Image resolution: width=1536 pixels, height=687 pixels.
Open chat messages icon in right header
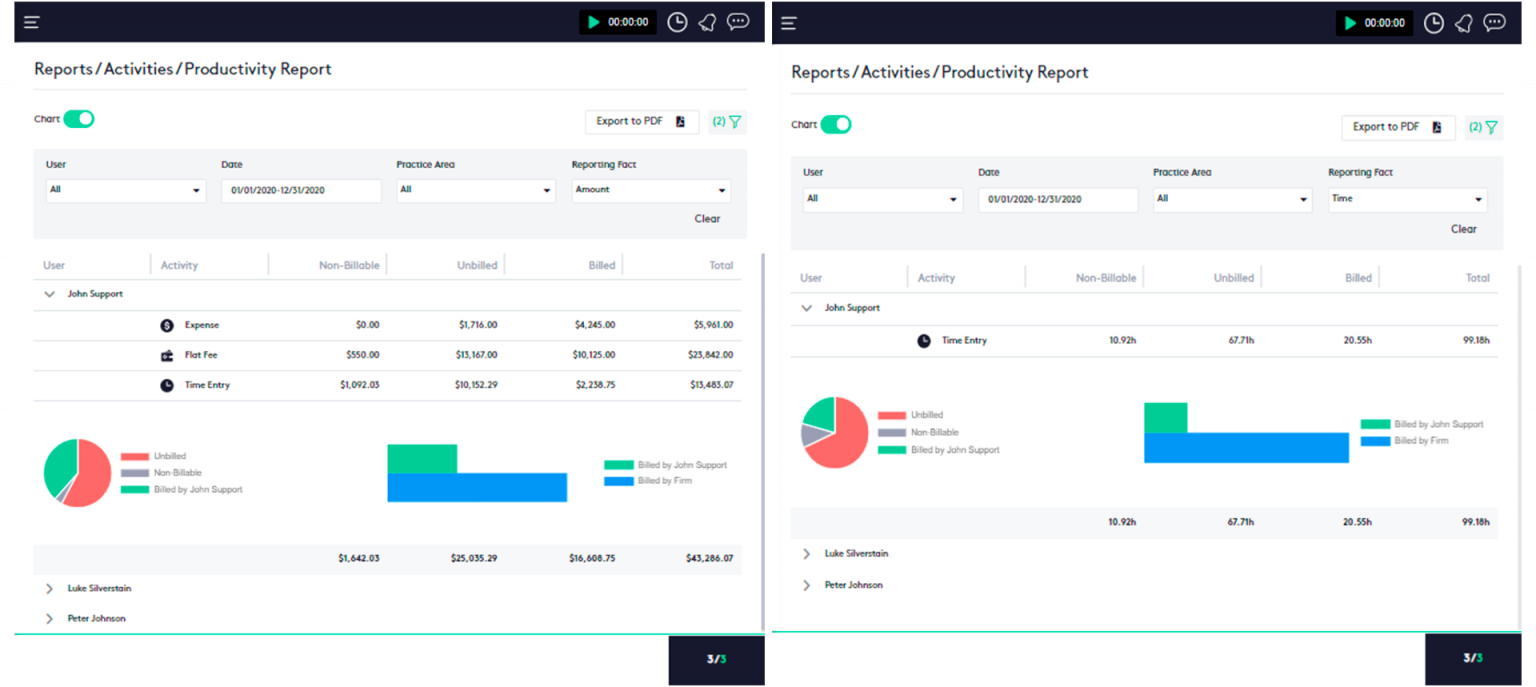(x=1495, y=23)
